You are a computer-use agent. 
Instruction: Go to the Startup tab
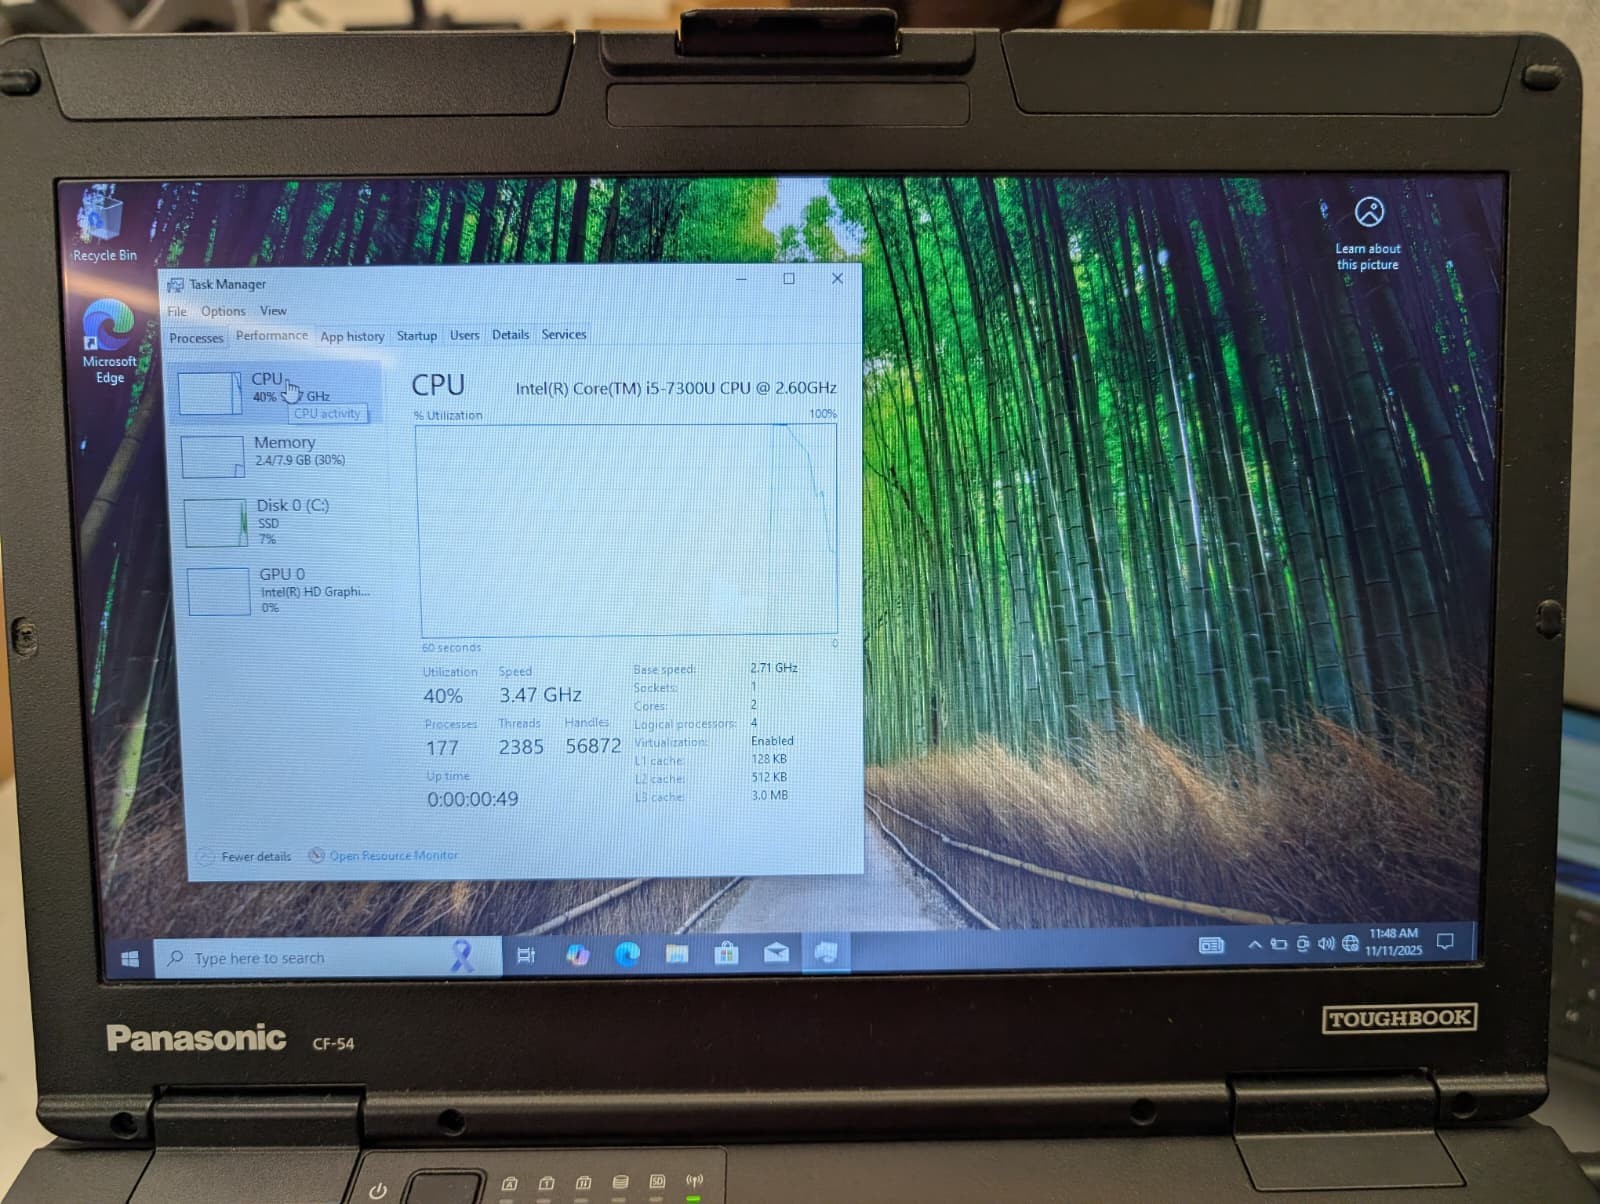[x=416, y=335]
